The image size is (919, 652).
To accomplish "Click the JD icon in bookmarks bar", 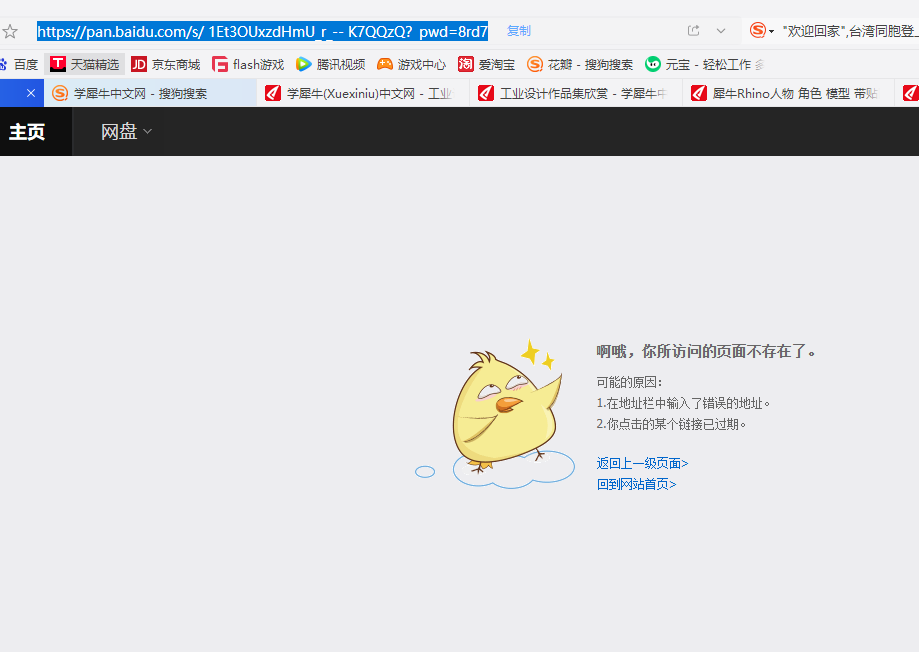I will 139,64.
